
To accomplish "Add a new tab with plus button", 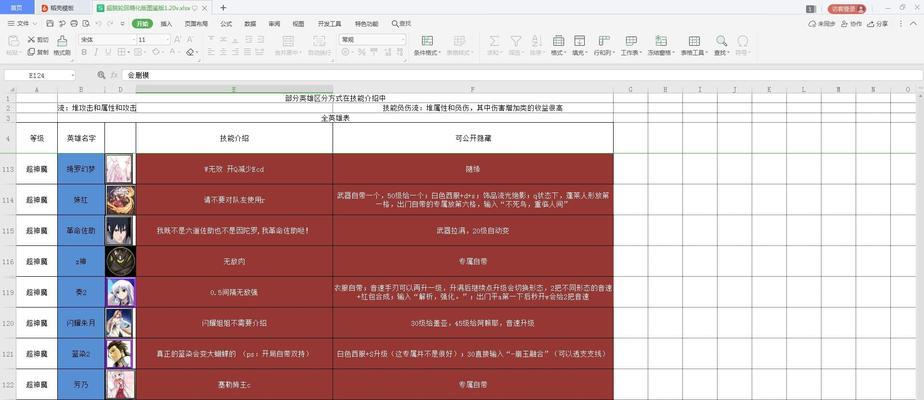I will click(x=223, y=8).
